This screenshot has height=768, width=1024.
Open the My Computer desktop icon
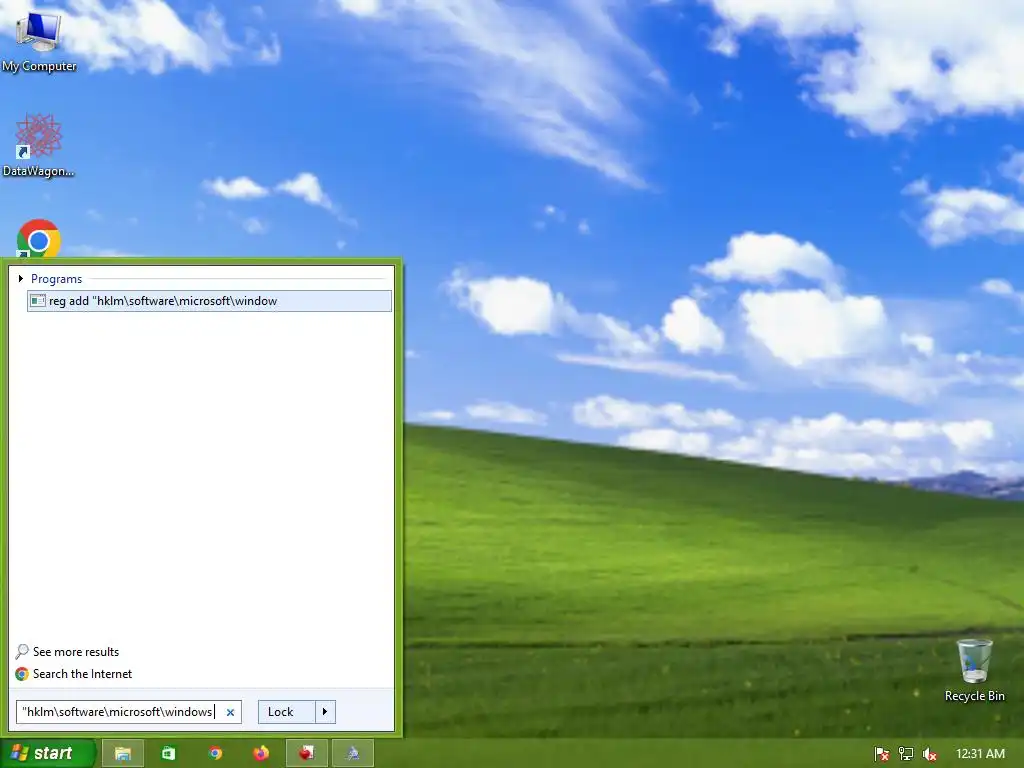39,42
